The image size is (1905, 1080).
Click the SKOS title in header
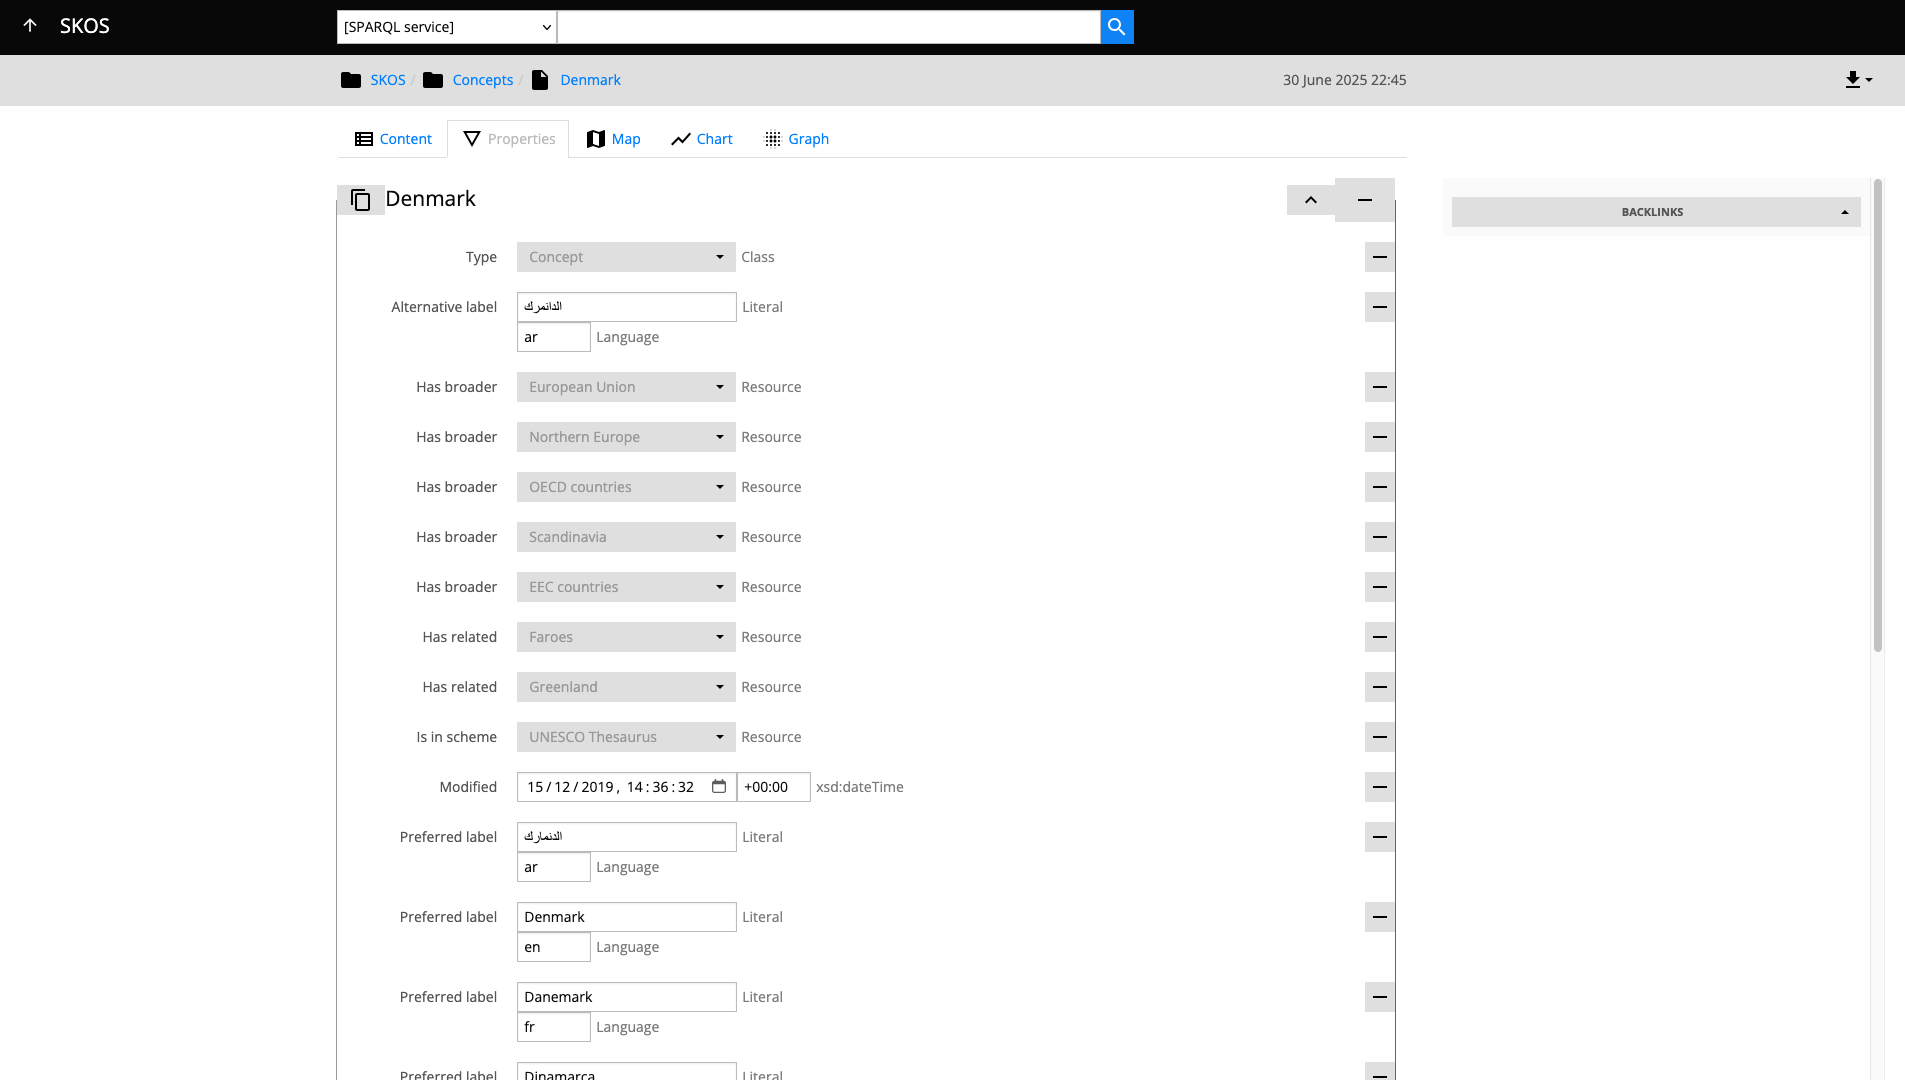tap(85, 26)
